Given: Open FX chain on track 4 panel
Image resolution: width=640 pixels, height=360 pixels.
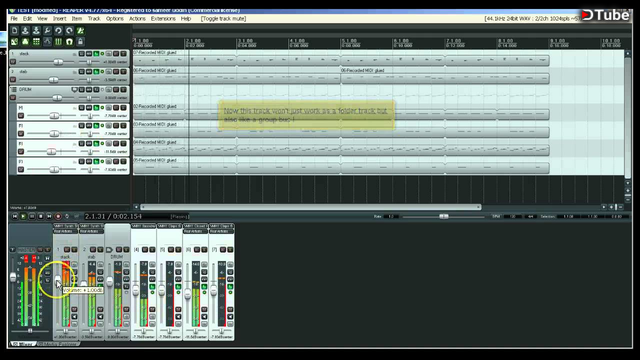Looking at the screenshot, I should coord(96,107).
